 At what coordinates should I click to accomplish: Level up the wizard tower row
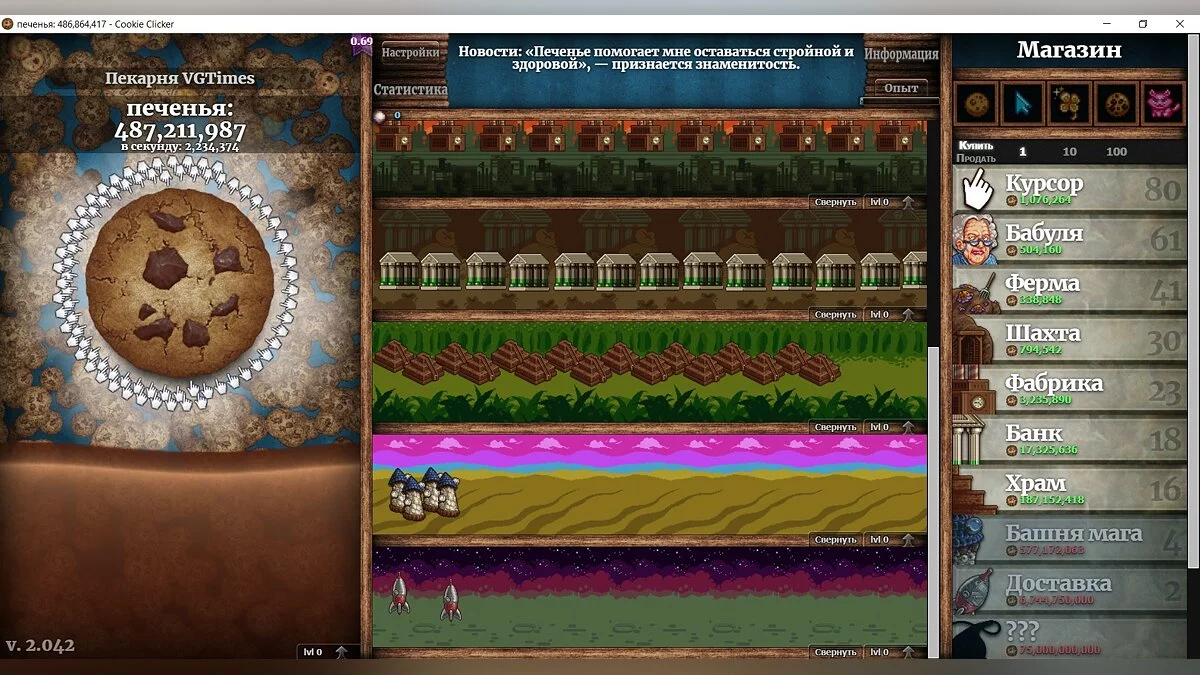coord(895,539)
